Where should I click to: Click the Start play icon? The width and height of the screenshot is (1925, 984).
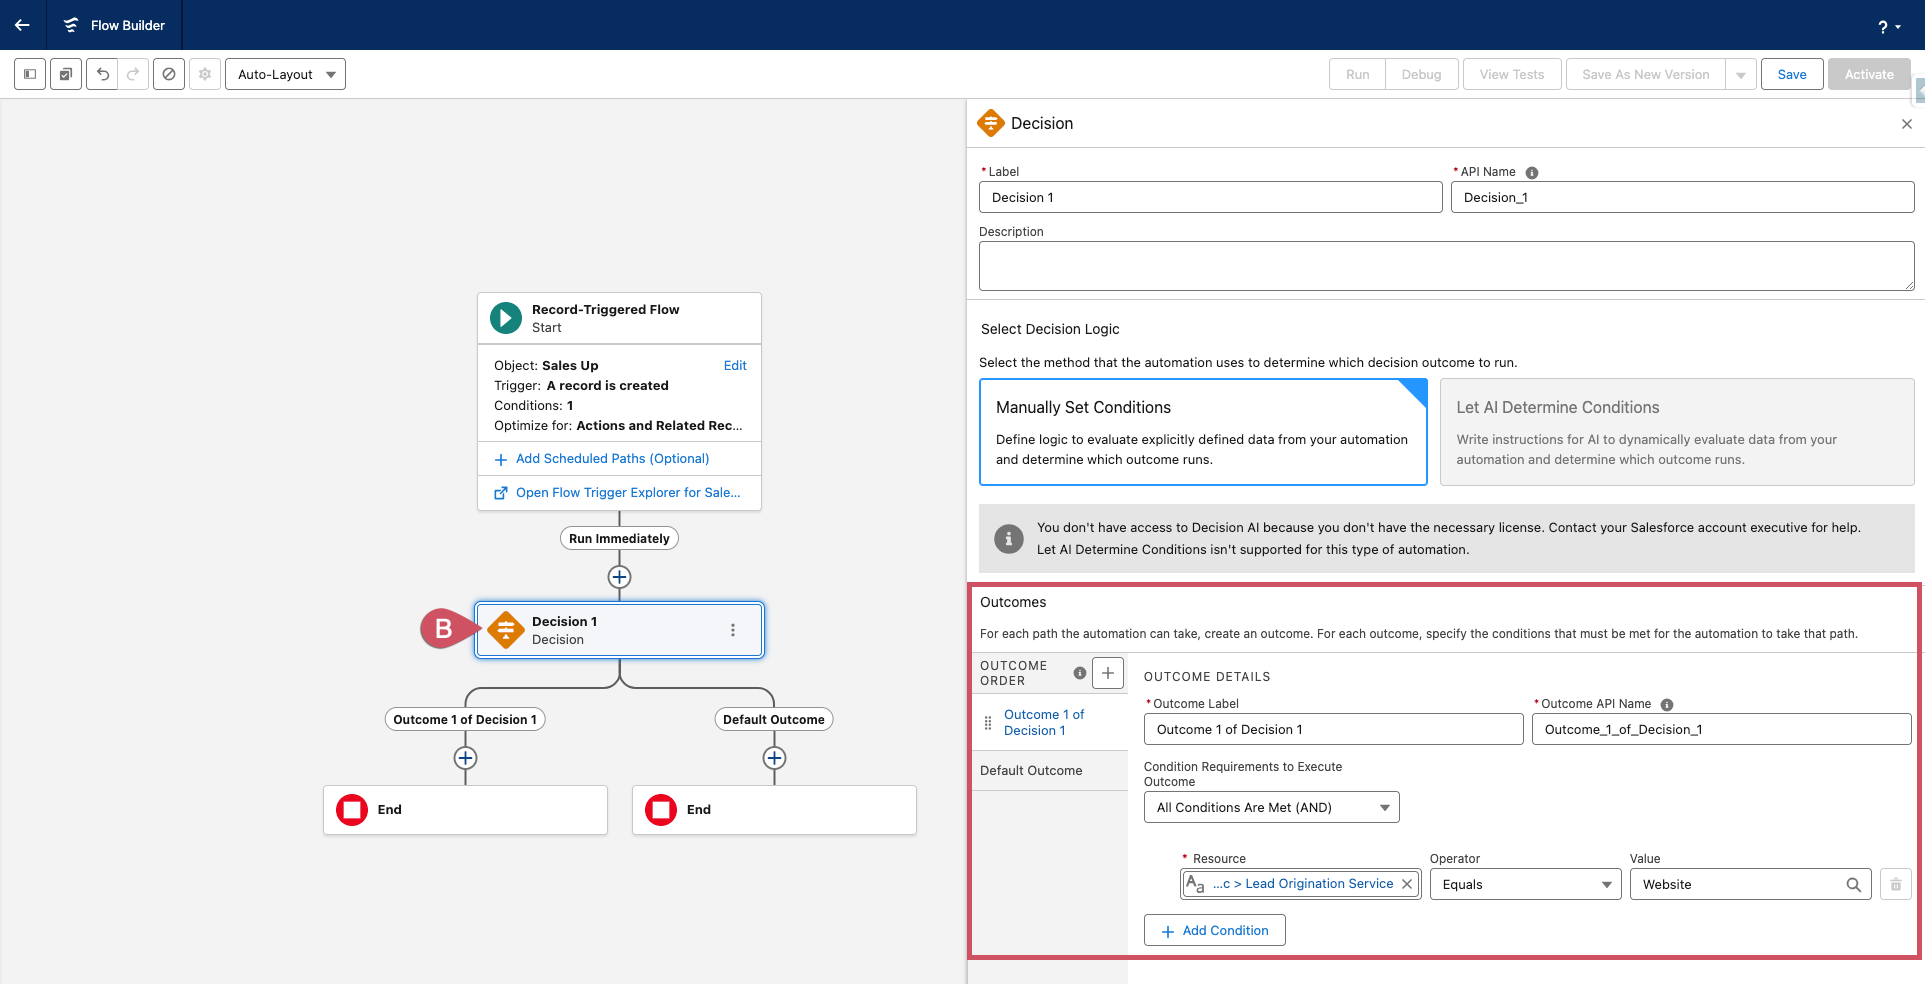click(x=506, y=318)
